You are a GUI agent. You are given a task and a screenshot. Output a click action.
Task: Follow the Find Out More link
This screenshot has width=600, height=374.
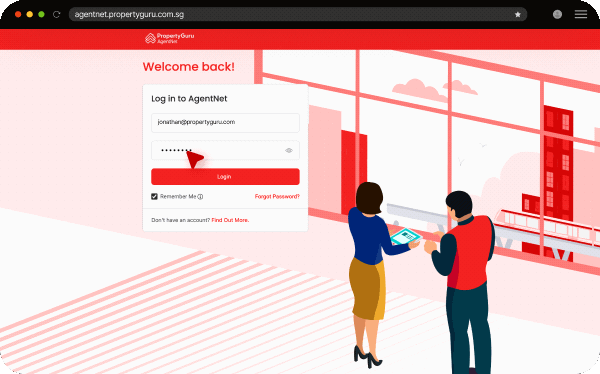coord(230,220)
